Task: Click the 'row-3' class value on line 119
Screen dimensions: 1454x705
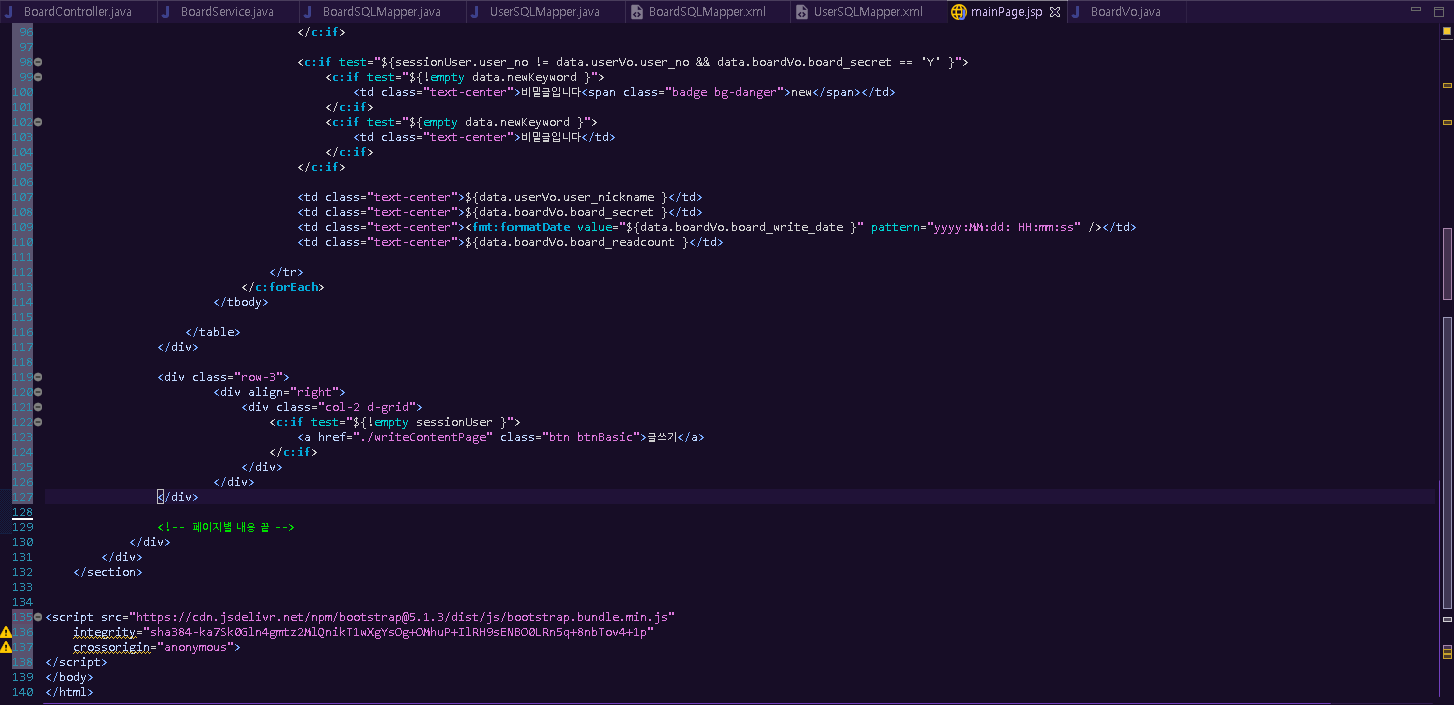Action: tap(261, 377)
